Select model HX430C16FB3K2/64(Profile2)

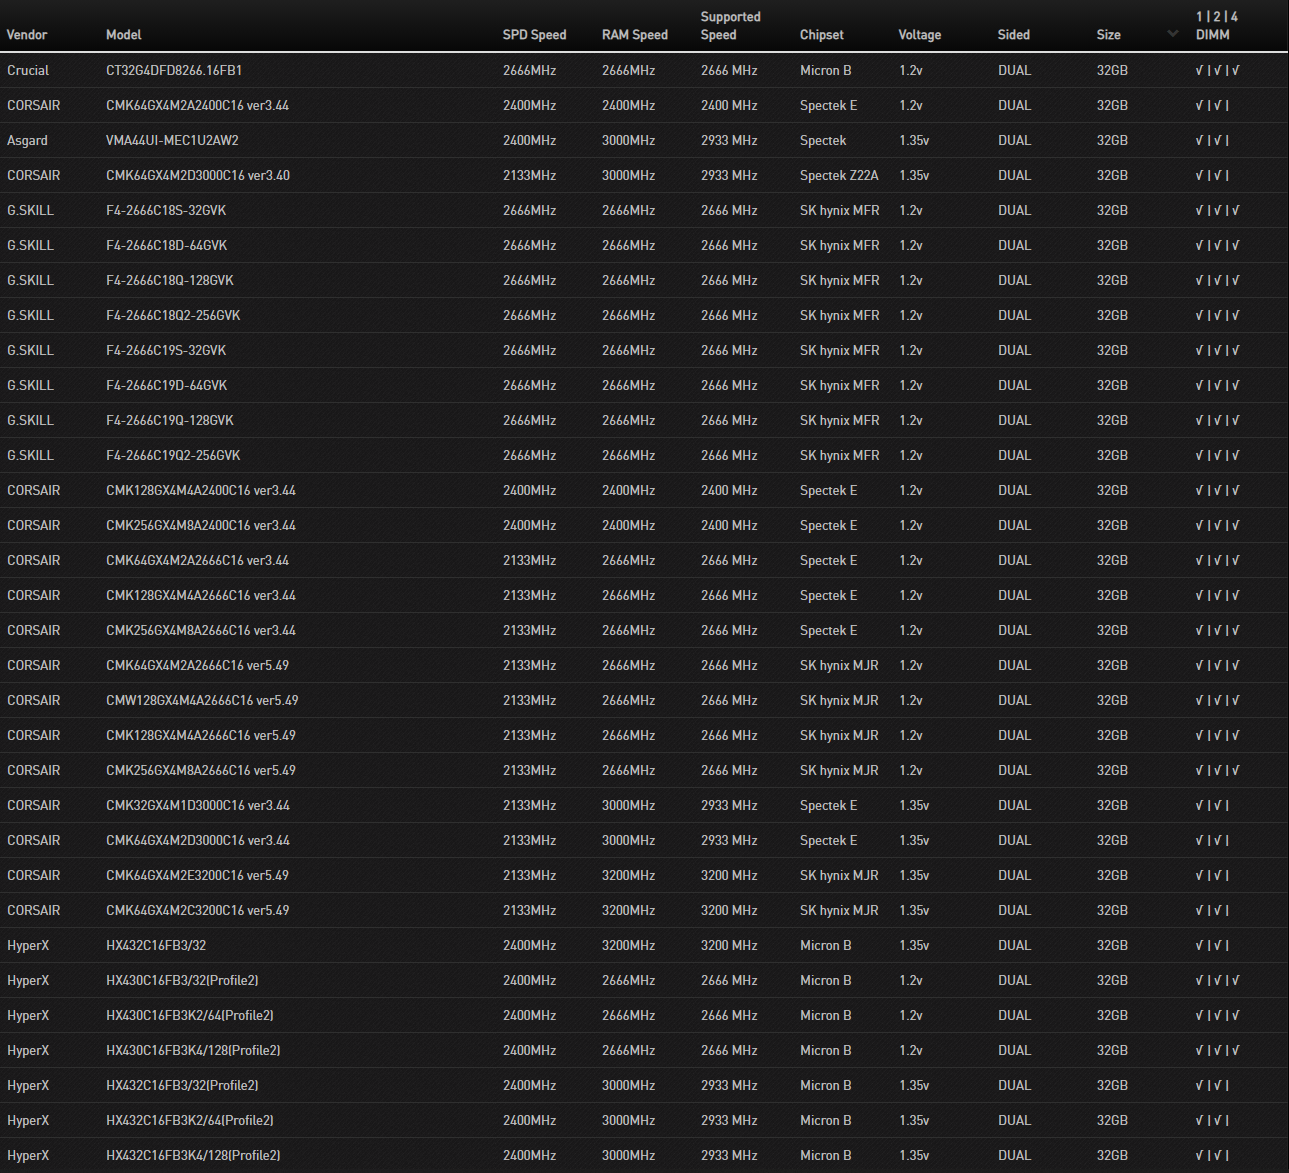tap(190, 1016)
